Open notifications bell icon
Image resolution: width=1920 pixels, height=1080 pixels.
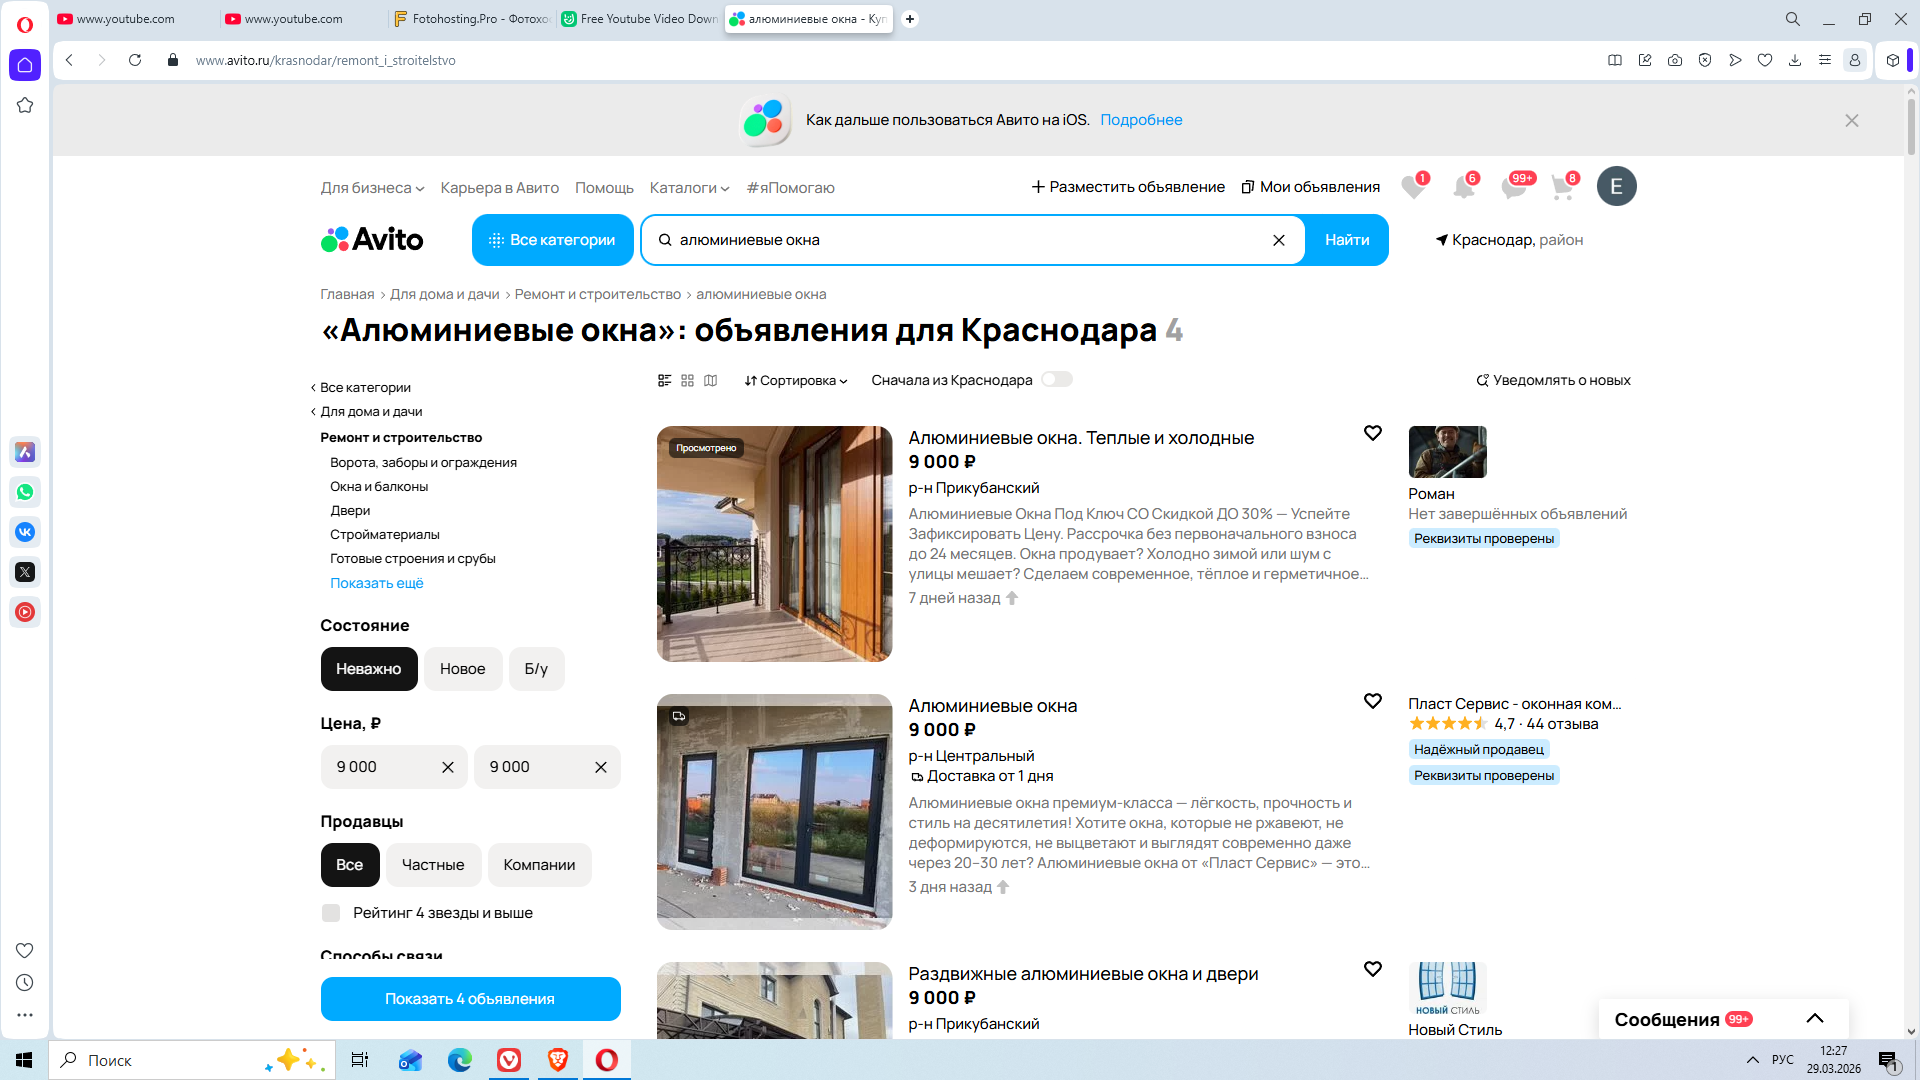point(1463,187)
